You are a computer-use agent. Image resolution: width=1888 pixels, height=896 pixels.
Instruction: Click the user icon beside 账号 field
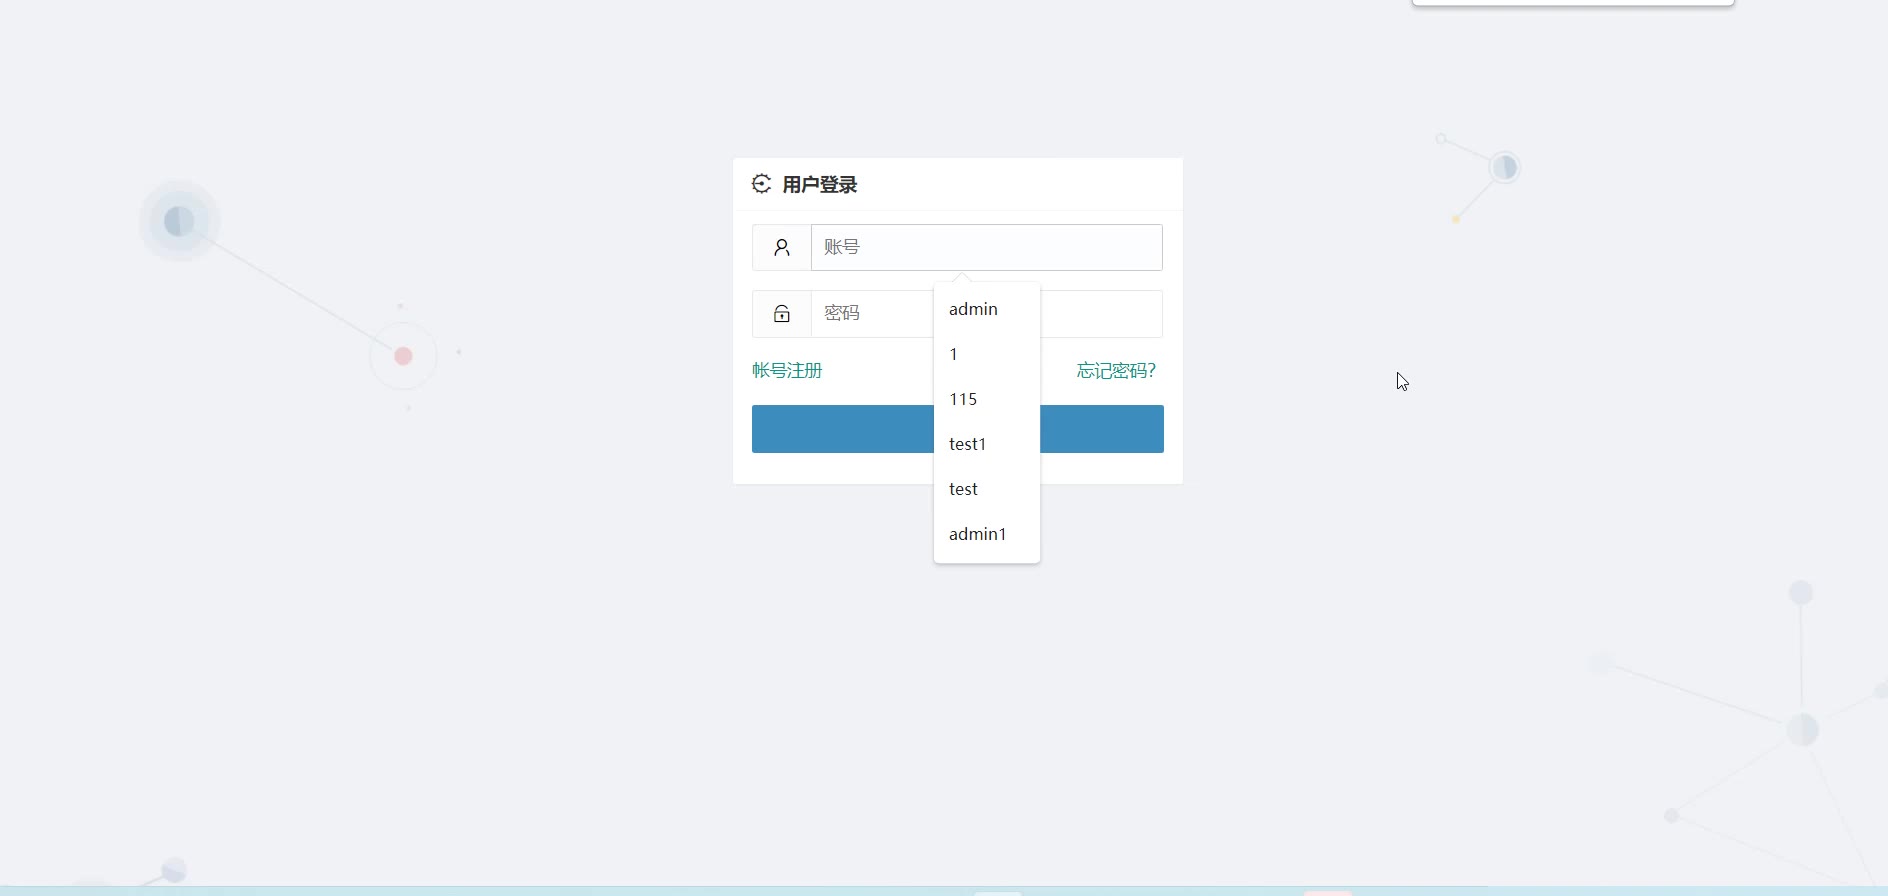click(782, 247)
